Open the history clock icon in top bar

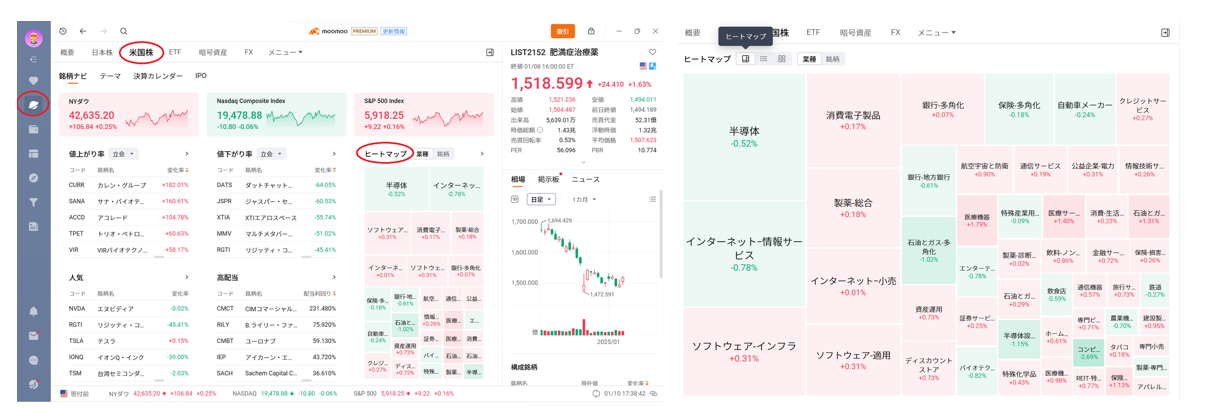[63, 32]
